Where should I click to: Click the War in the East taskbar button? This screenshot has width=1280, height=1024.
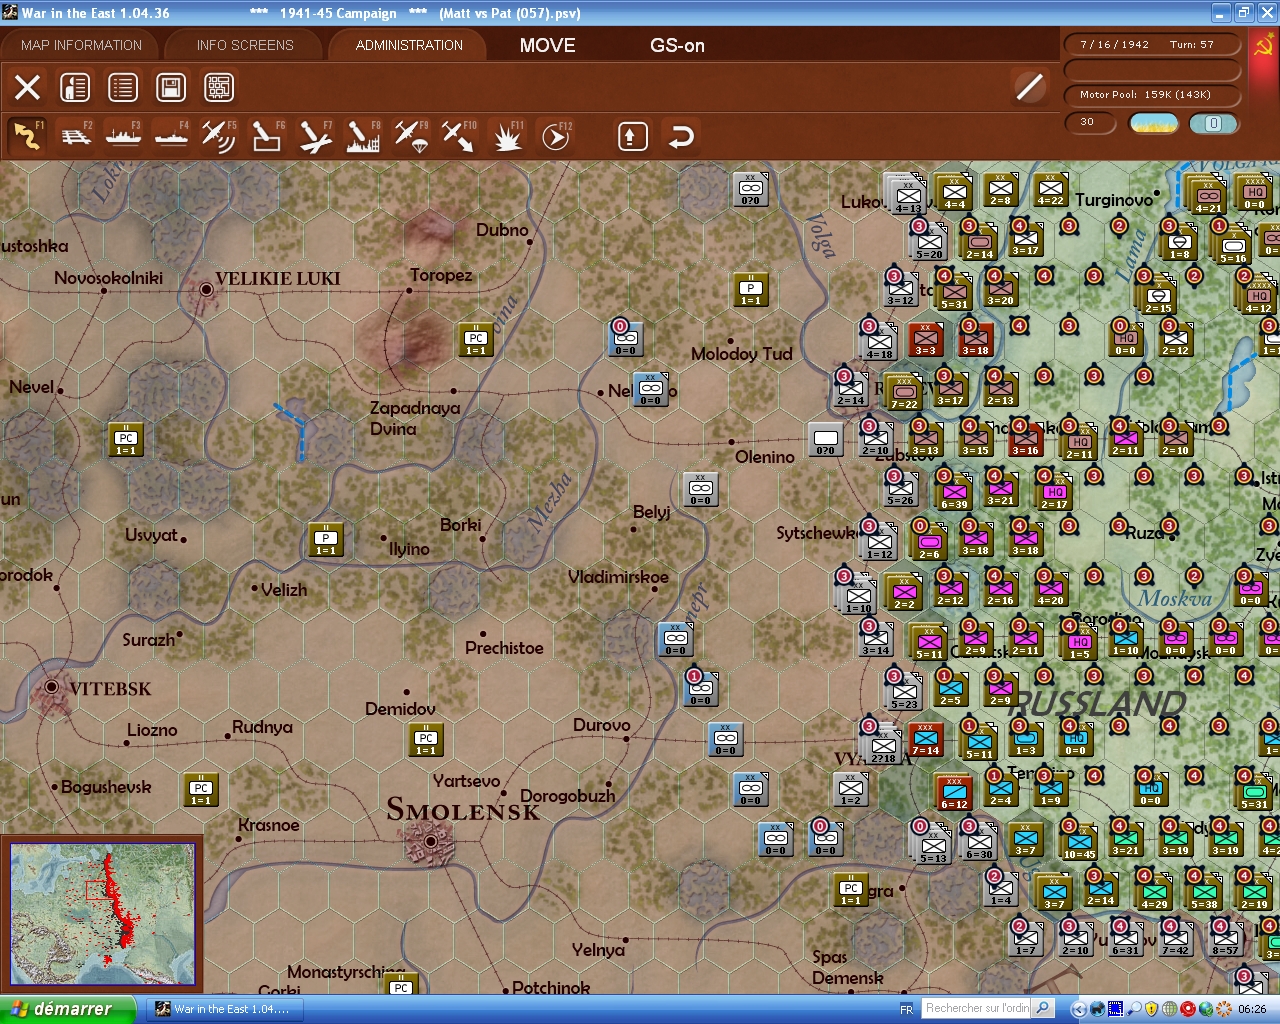pyautogui.click(x=225, y=1009)
